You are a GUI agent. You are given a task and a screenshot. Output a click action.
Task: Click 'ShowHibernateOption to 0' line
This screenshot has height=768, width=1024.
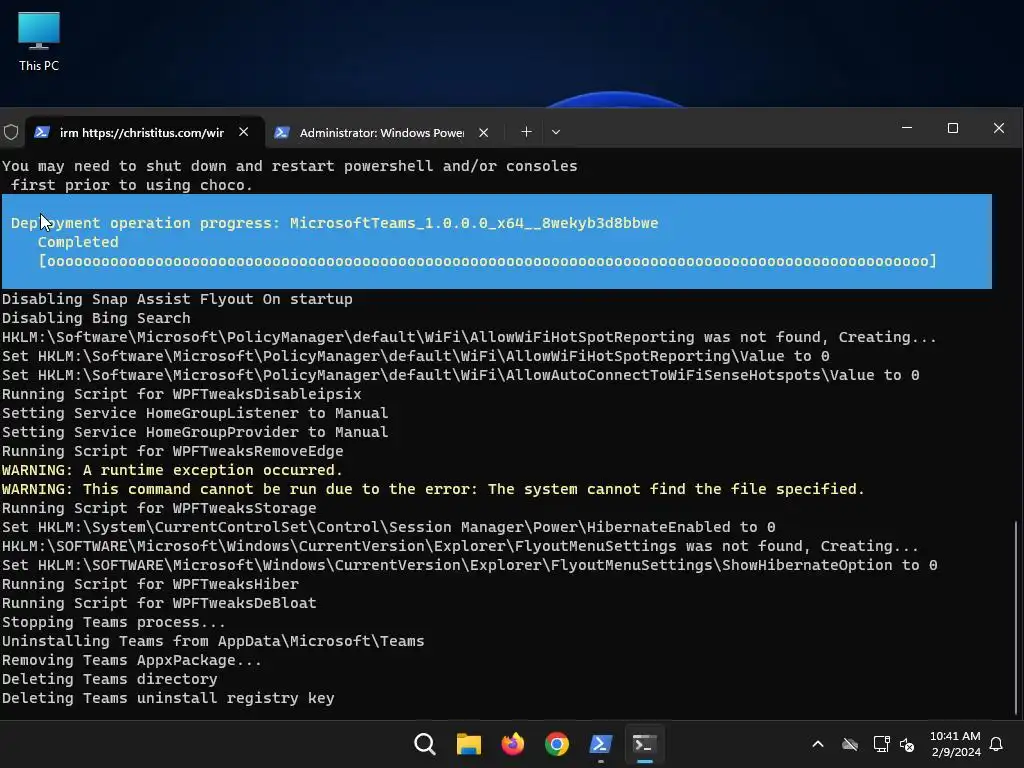470,565
